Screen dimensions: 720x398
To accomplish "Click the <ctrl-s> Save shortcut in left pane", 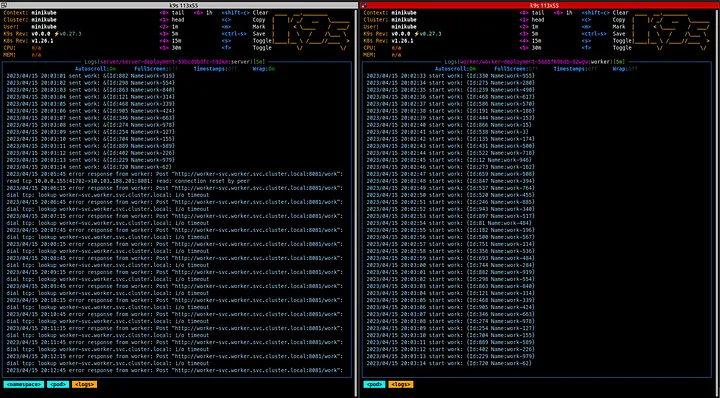I will 244,34.
